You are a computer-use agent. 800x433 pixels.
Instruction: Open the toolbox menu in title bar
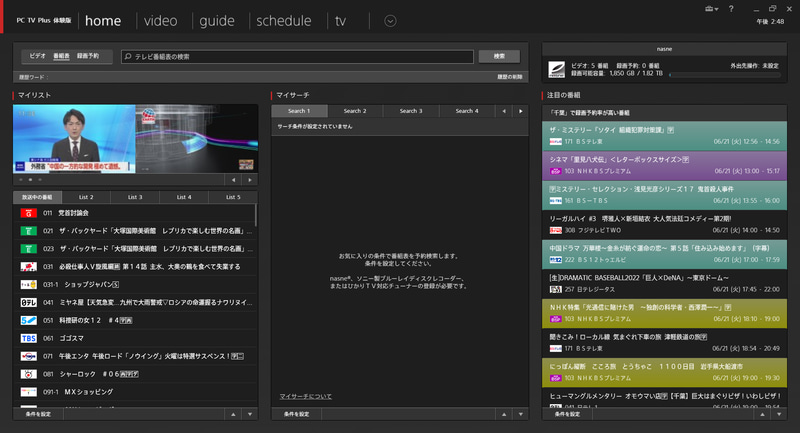[711, 9]
